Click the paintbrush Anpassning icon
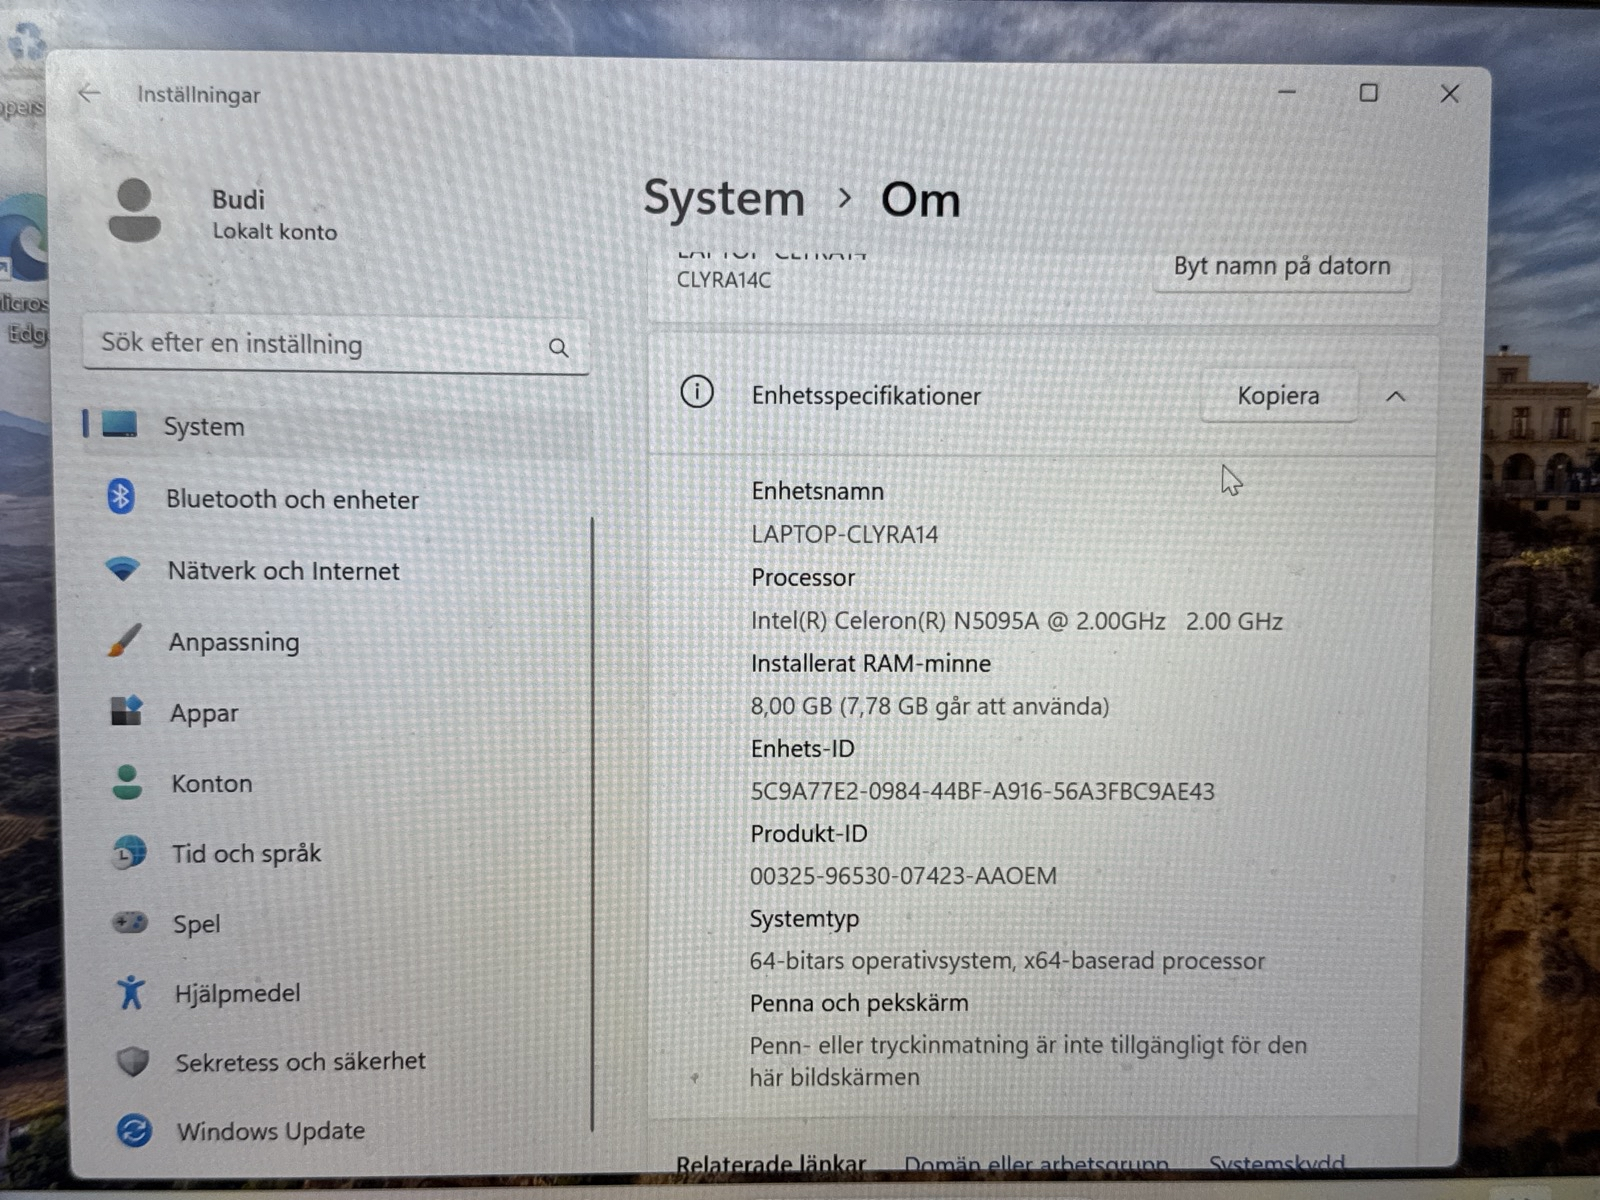Screen dimensions: 1600x1200 point(125,640)
